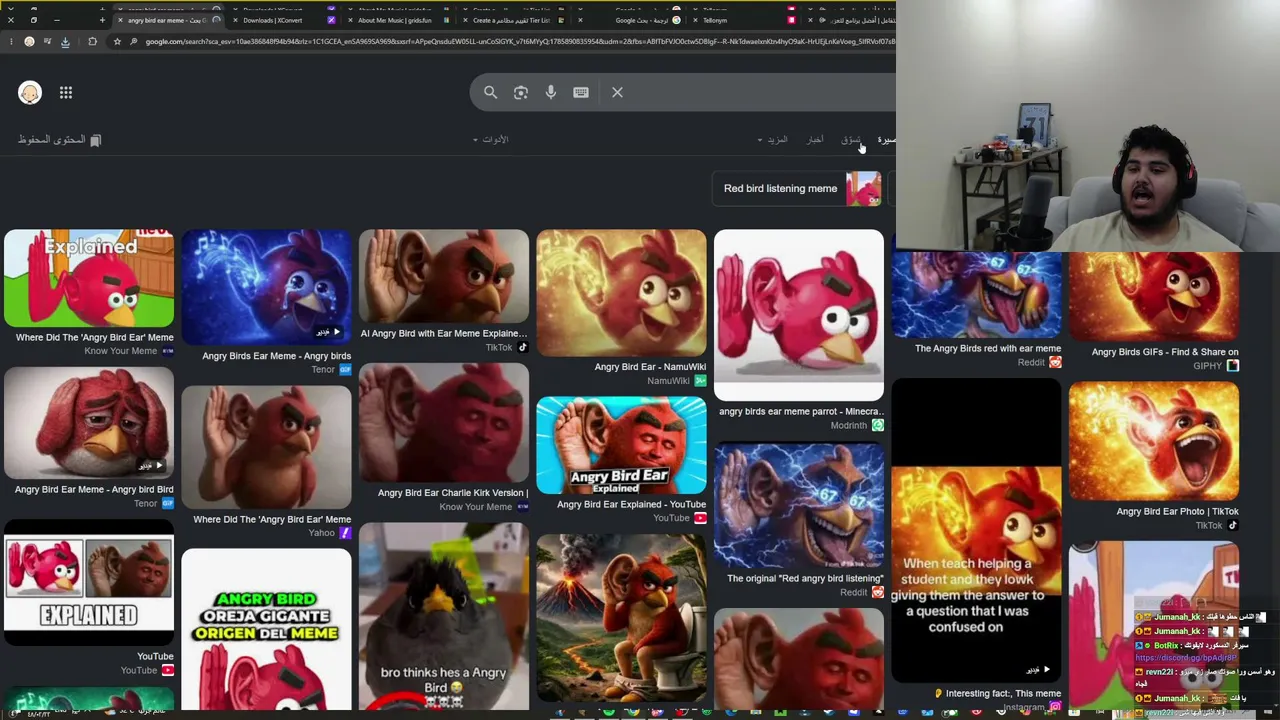The image size is (1280, 720).
Task: Open the volcano angry bird on toilet image
Action: coord(621,617)
